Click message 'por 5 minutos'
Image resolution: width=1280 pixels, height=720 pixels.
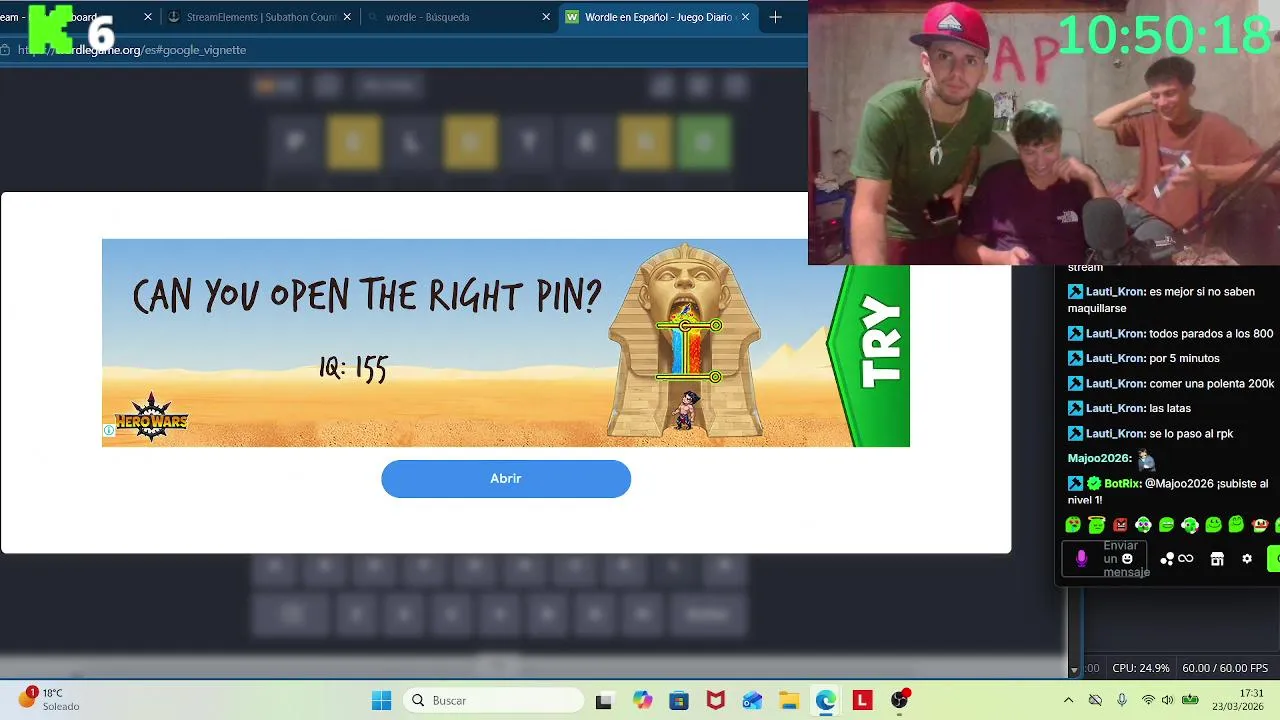(x=1184, y=358)
